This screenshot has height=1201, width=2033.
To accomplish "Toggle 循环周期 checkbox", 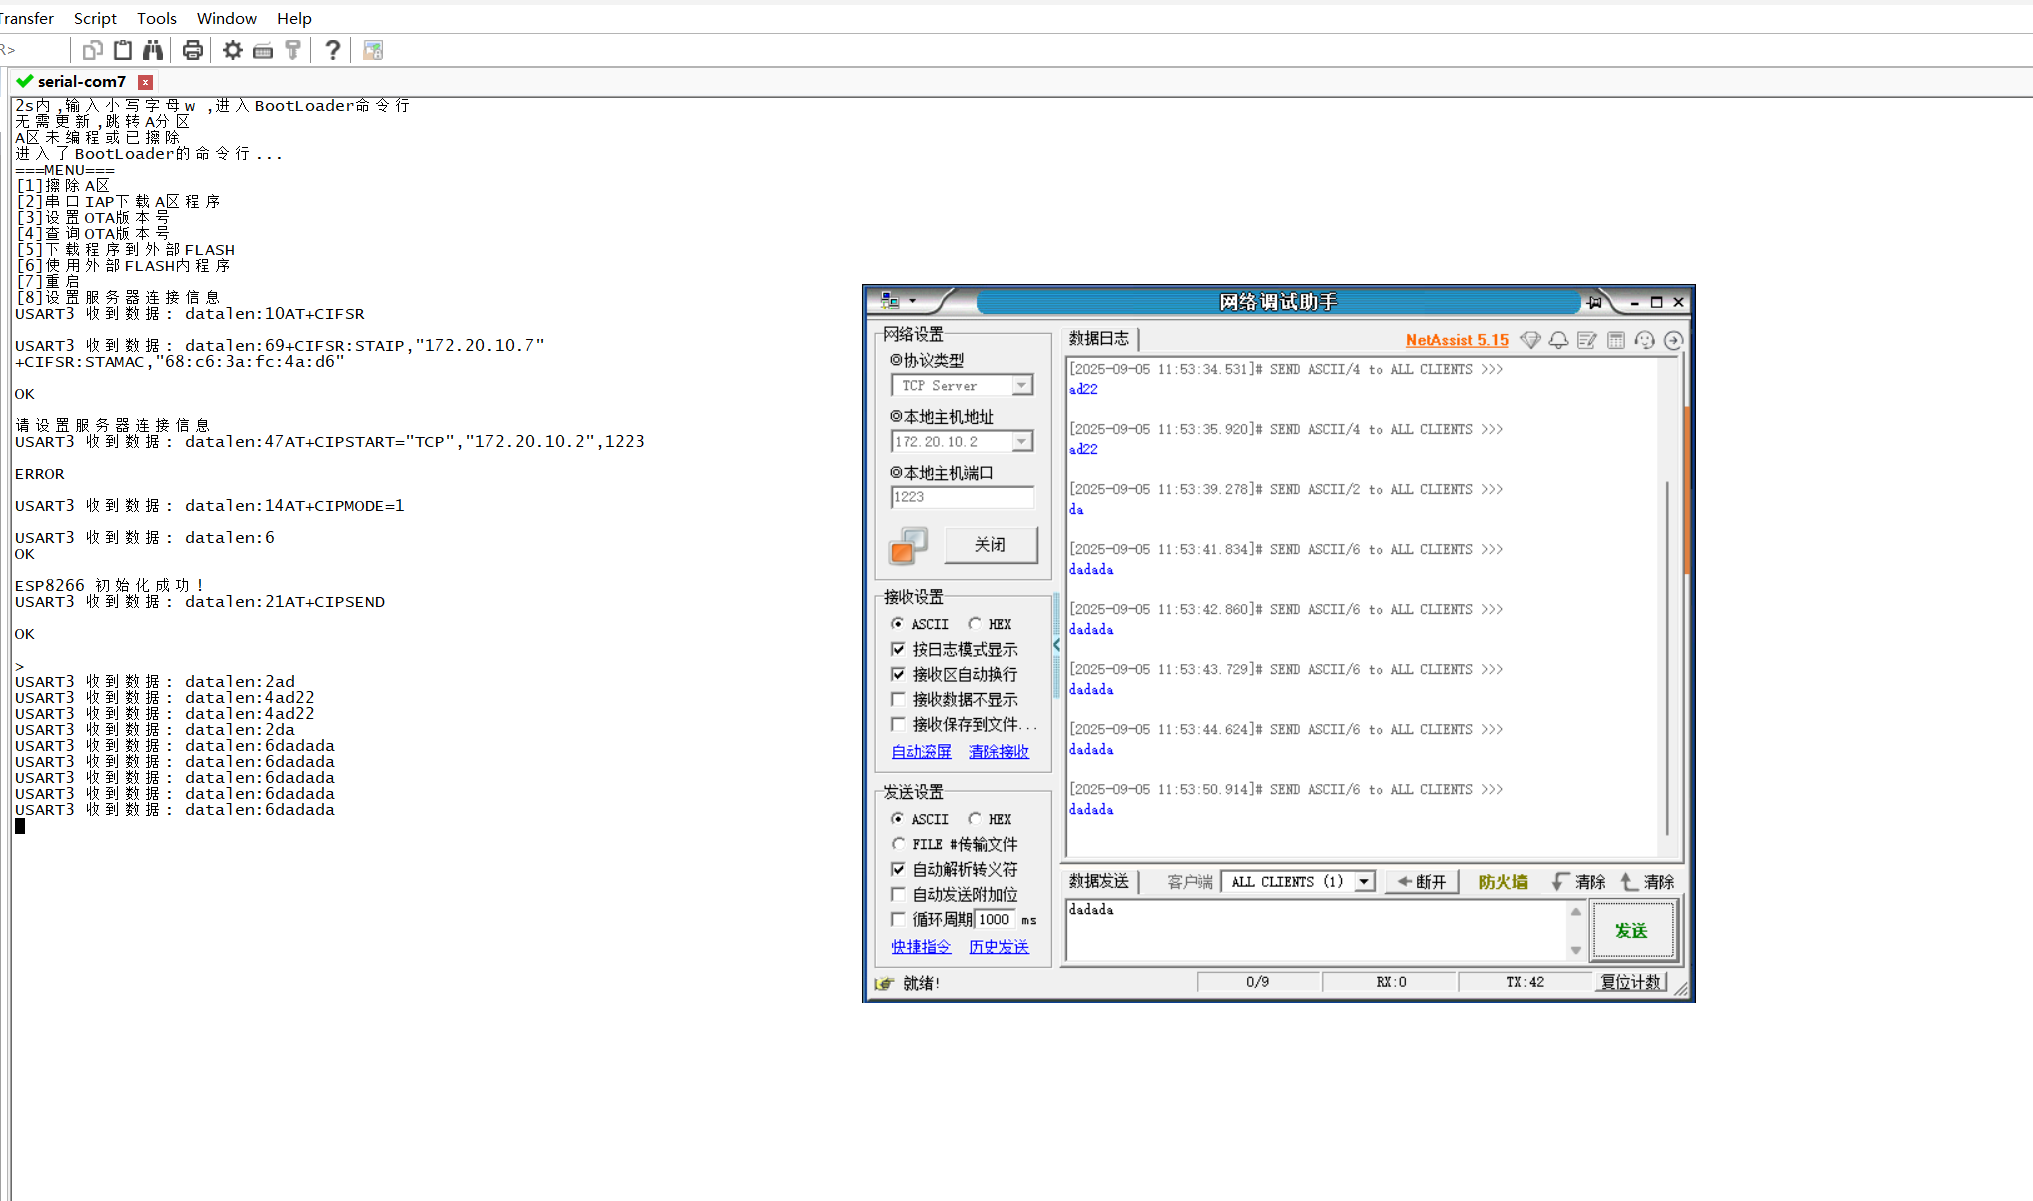I will pyautogui.click(x=898, y=919).
